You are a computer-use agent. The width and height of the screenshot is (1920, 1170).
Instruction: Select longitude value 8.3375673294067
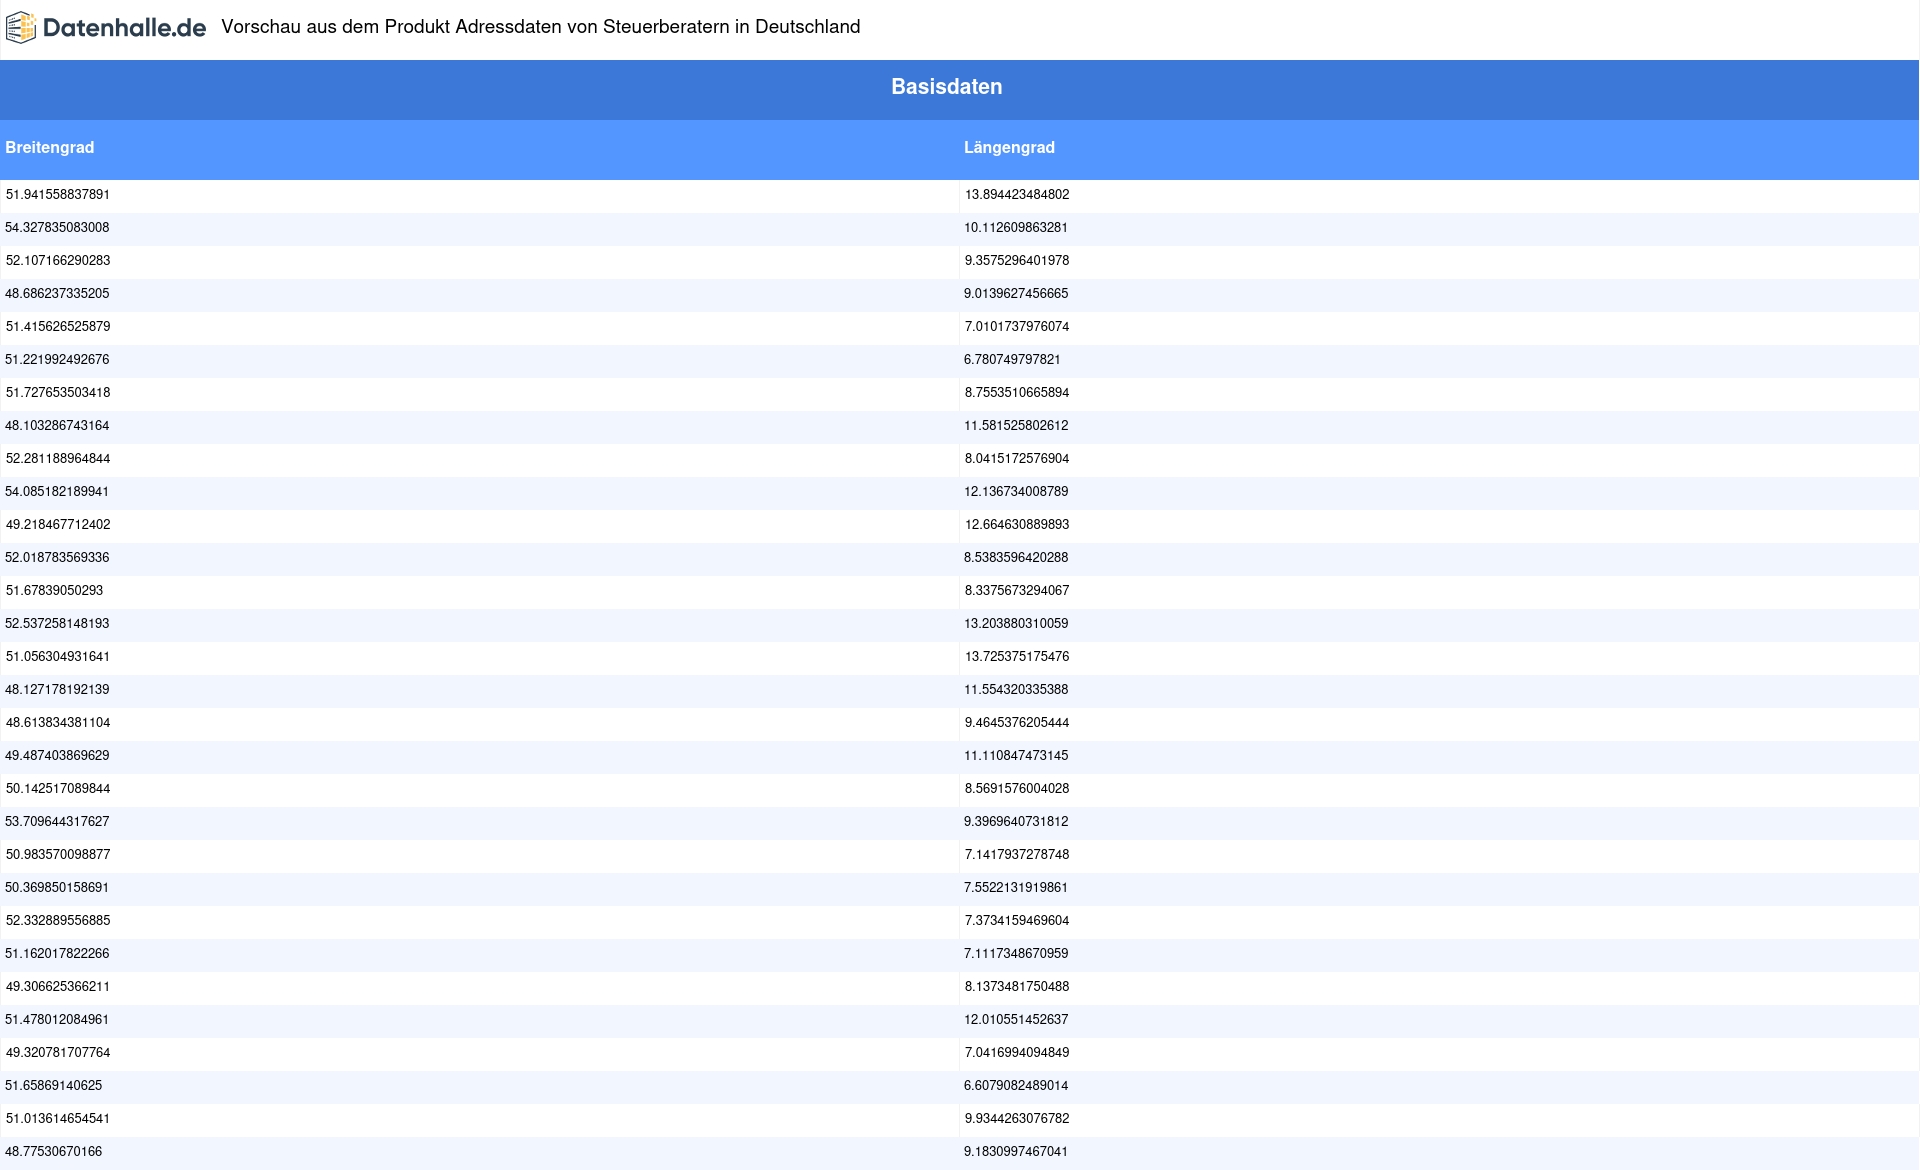1017,591
